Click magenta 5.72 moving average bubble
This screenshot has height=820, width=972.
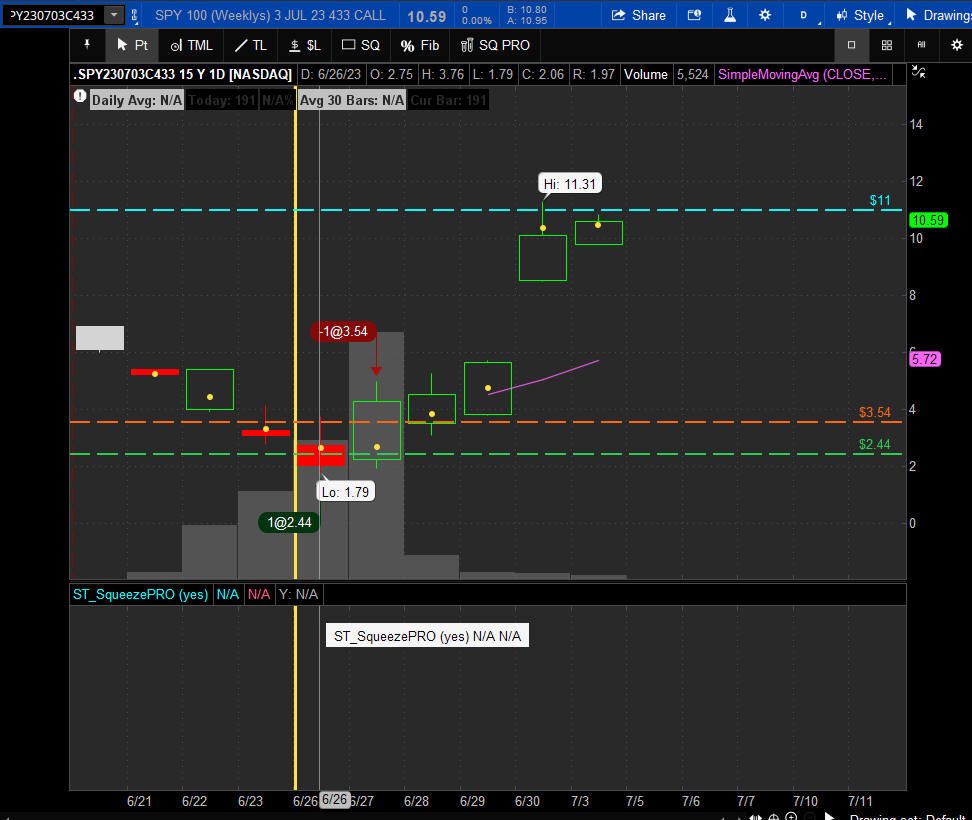click(924, 359)
